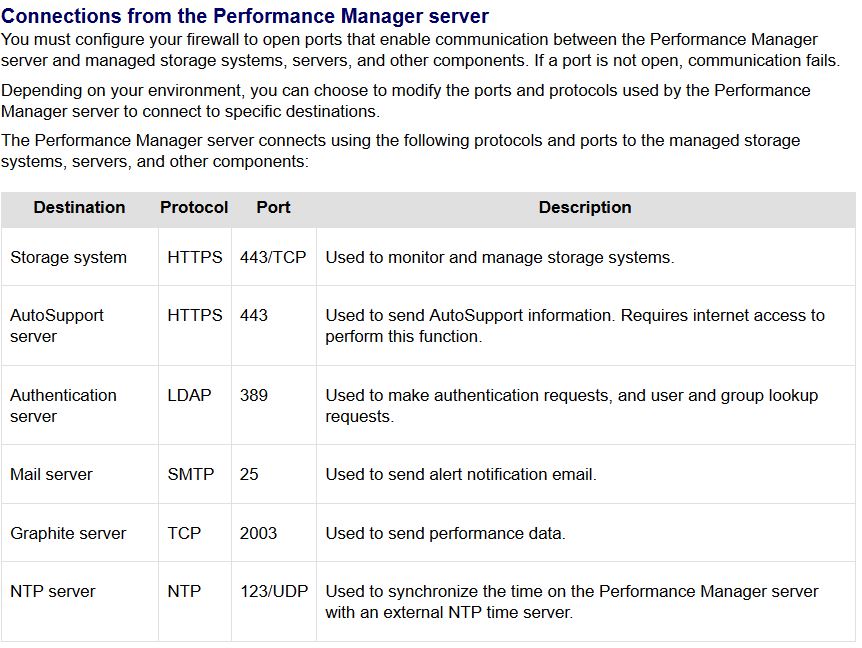Select the 'Authentication server' destination cell
The height and width of the screenshot is (648, 862).
click(63, 406)
